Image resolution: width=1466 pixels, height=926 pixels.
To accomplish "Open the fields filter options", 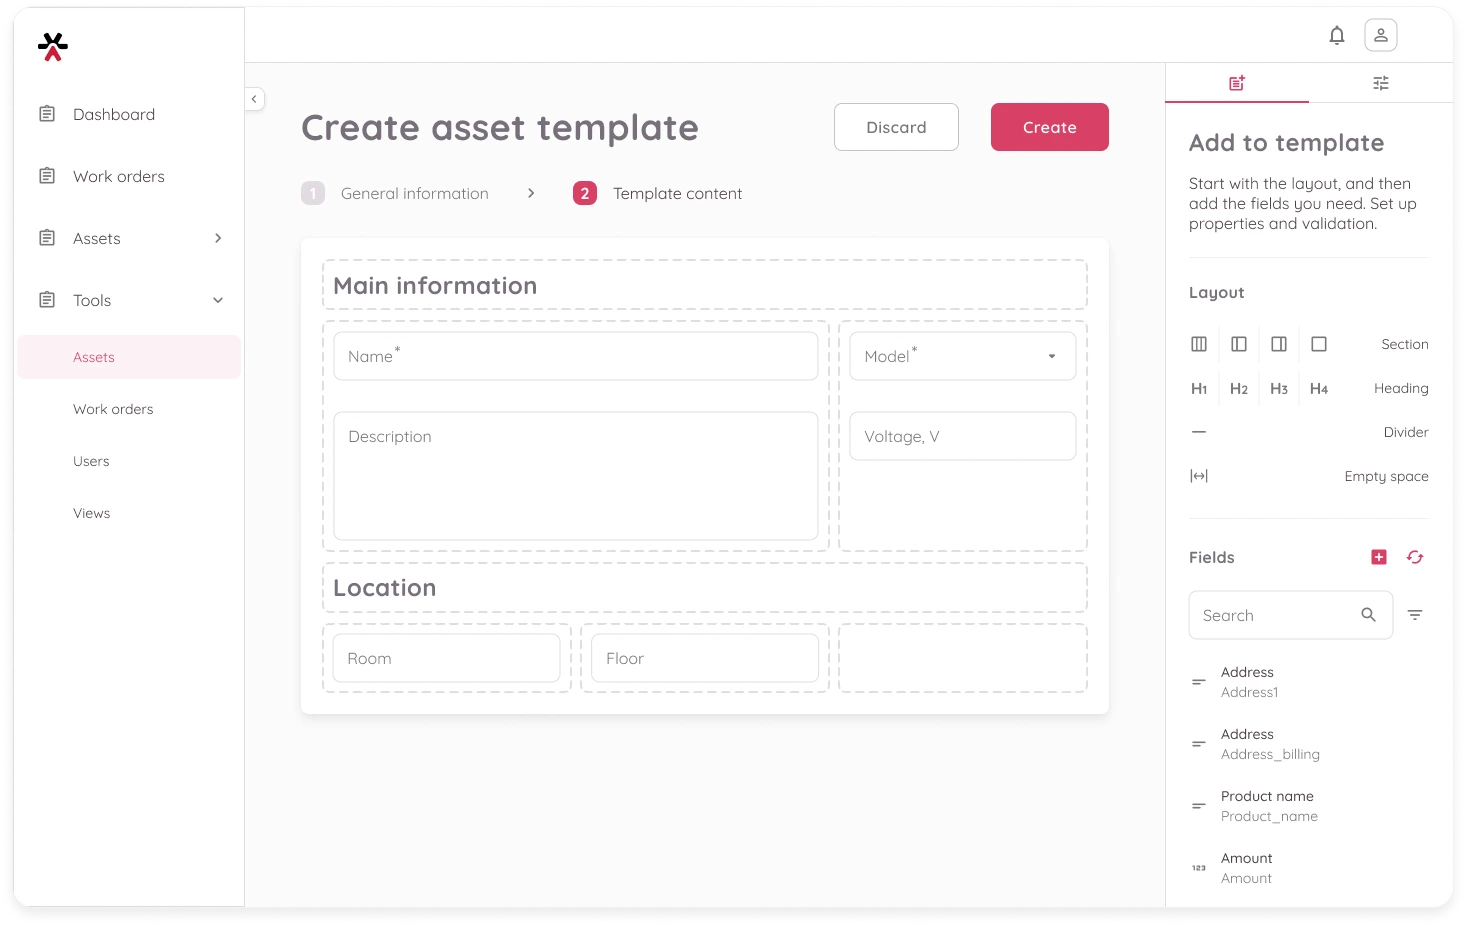I will (x=1415, y=615).
